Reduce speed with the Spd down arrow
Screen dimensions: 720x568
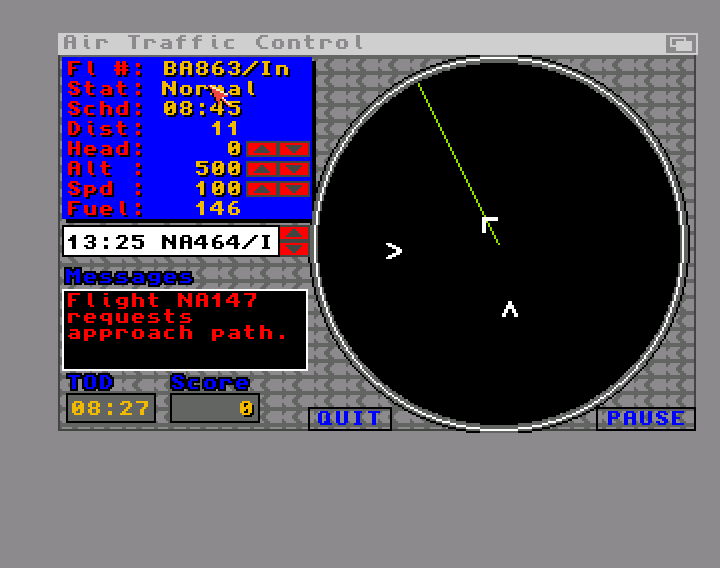pos(293,189)
